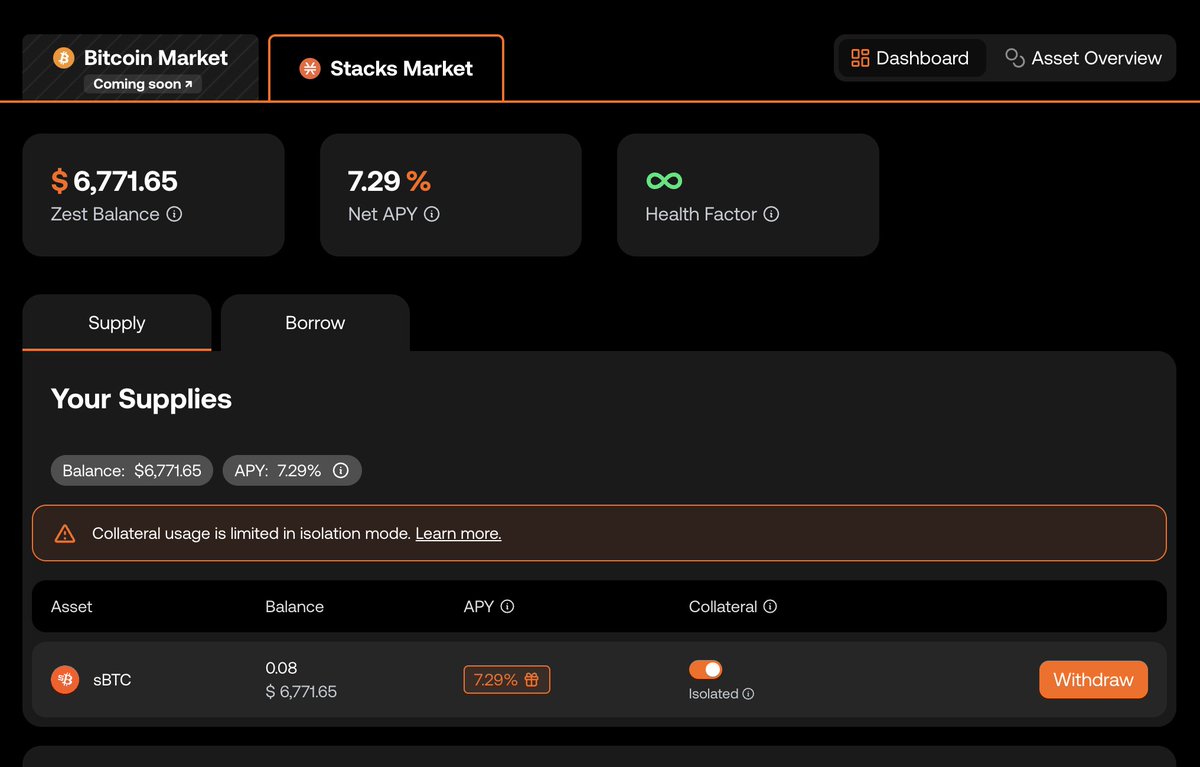This screenshot has width=1200, height=767.
Task: Click the Dashboard grid icon
Action: pos(860,58)
